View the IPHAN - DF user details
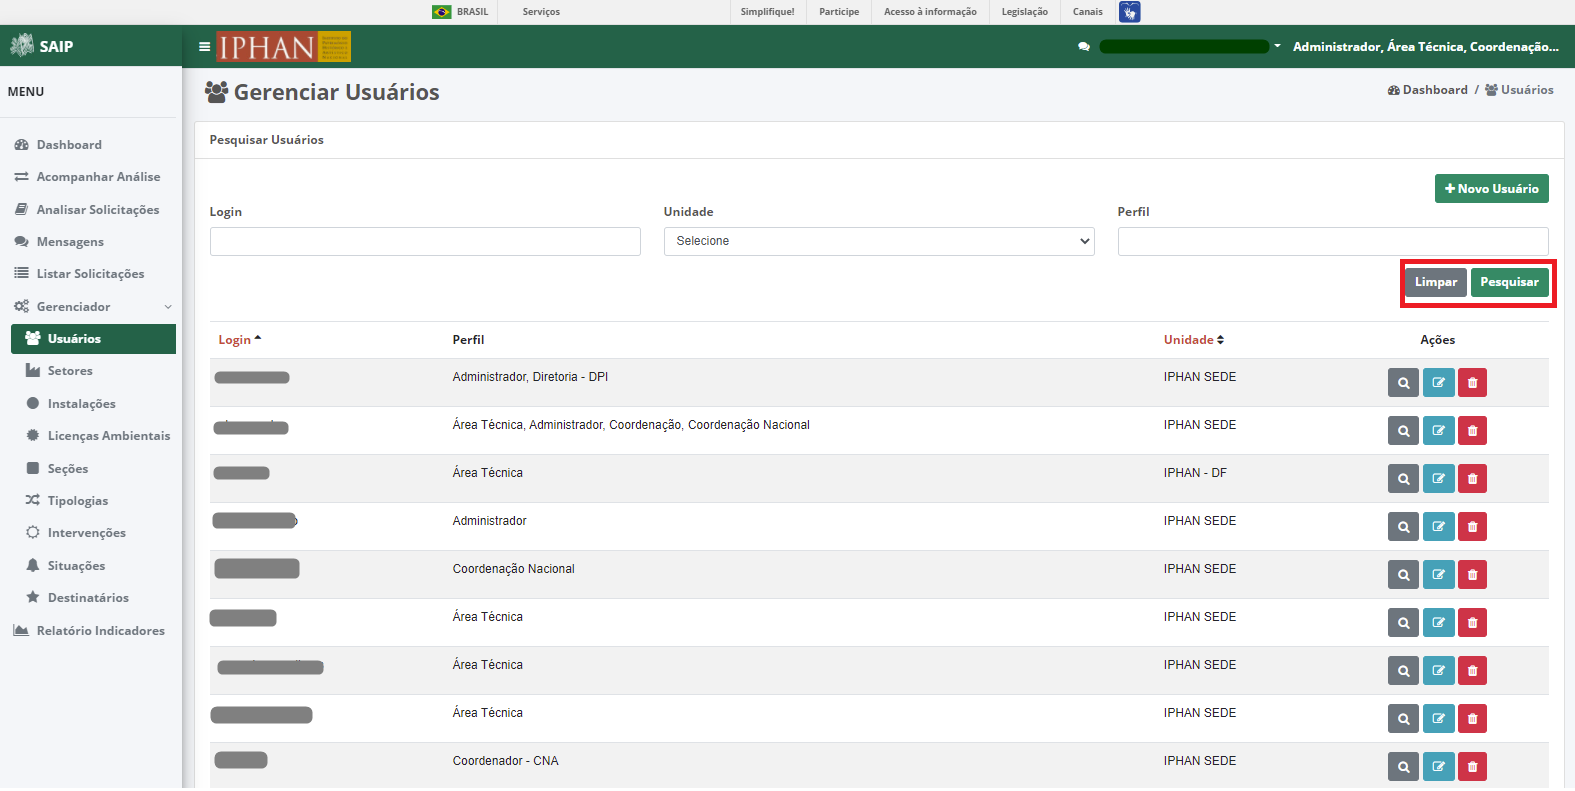 click(x=1403, y=479)
